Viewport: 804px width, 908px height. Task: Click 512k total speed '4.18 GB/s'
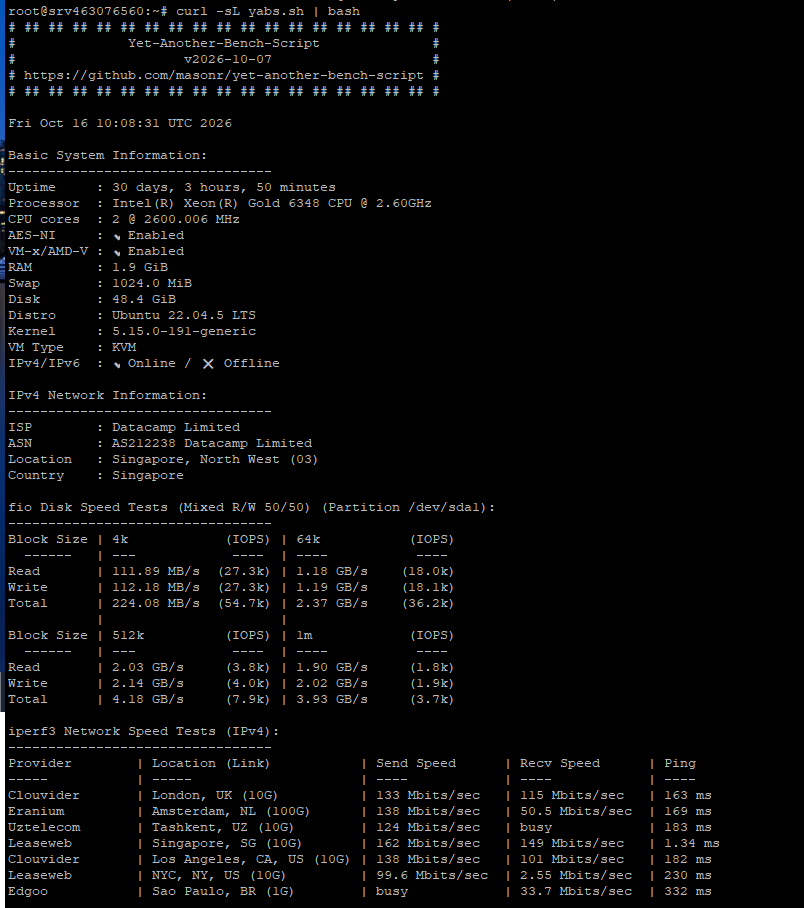click(x=148, y=700)
